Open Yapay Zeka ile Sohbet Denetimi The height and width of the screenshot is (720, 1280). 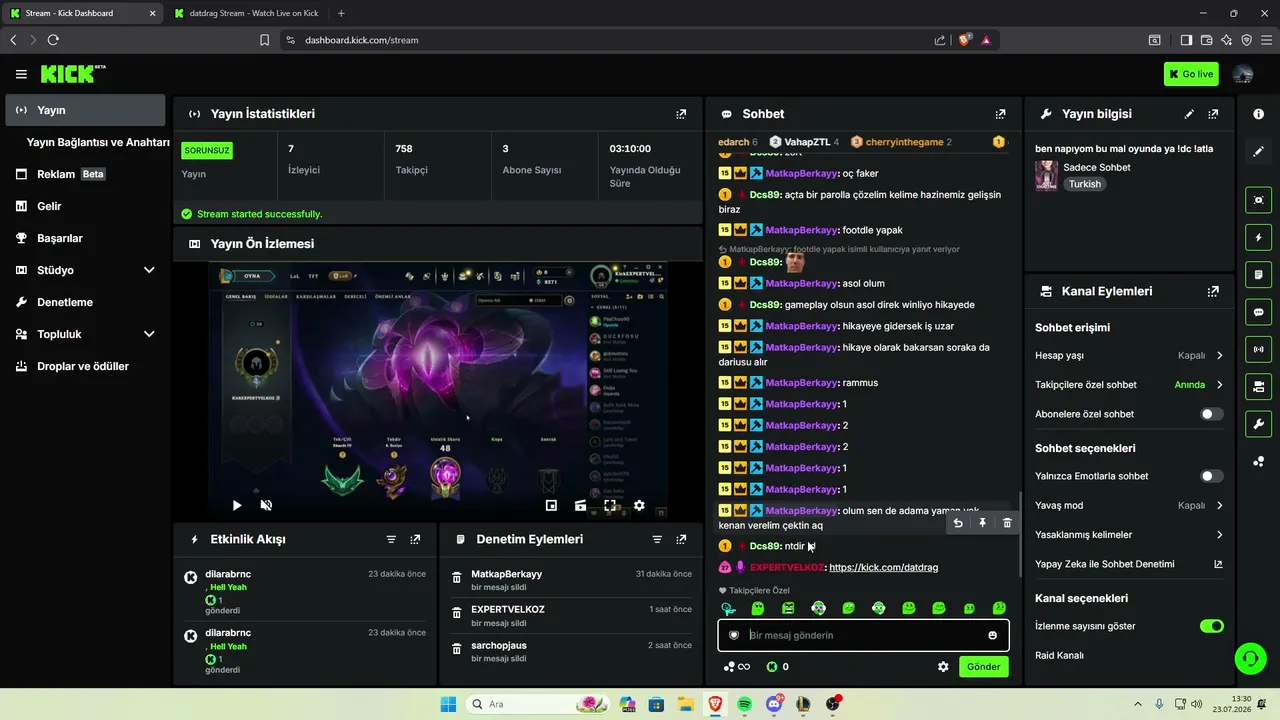pos(1129,564)
